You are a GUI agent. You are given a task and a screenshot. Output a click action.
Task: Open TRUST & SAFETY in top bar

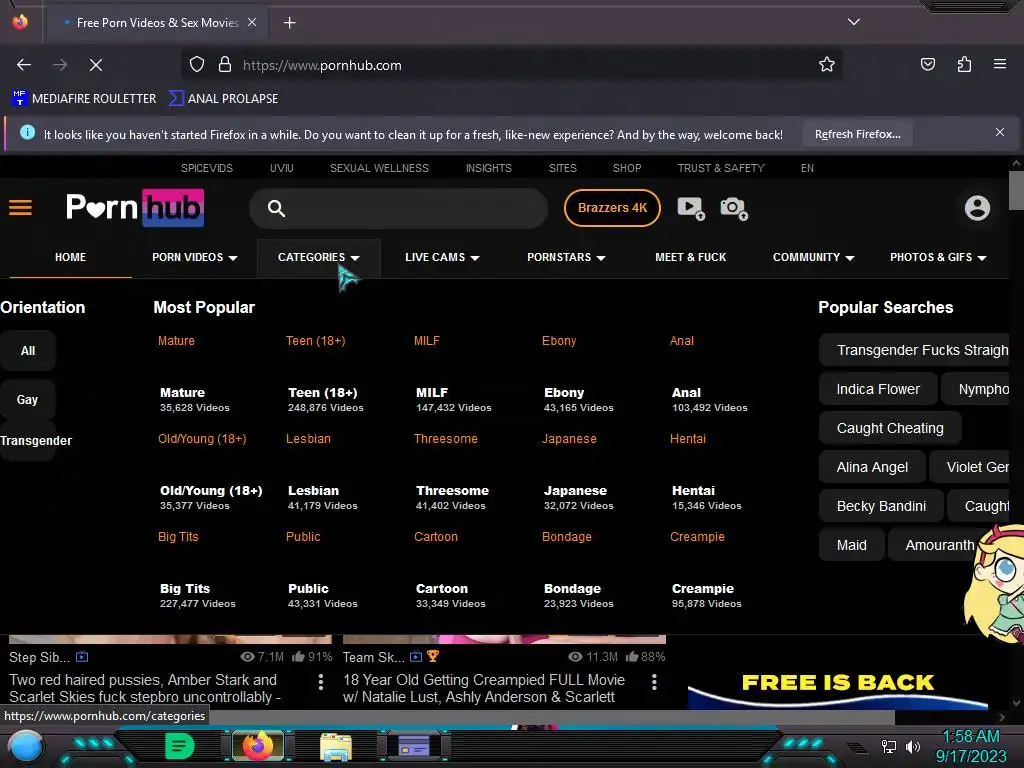(721, 168)
